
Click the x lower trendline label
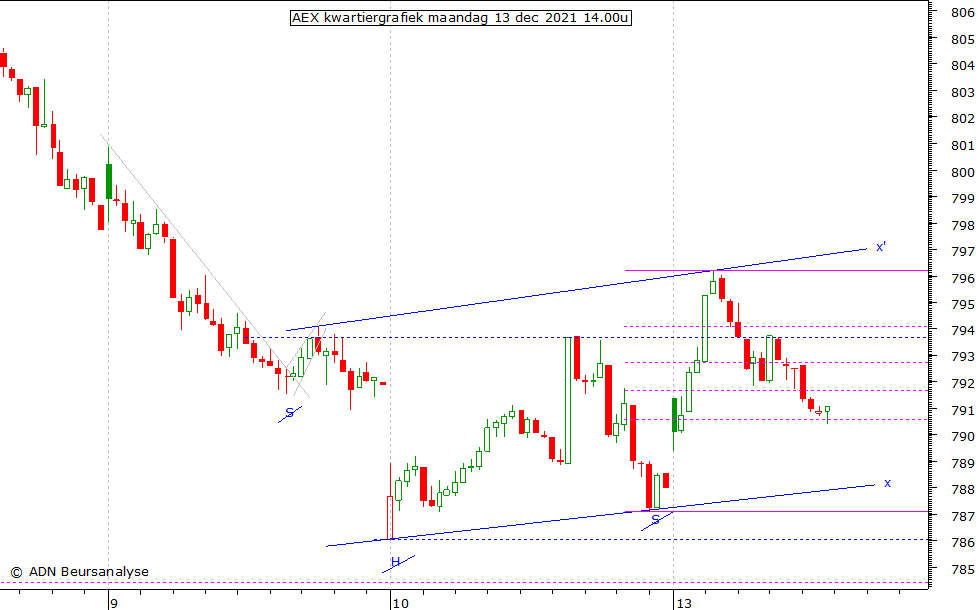(887, 483)
